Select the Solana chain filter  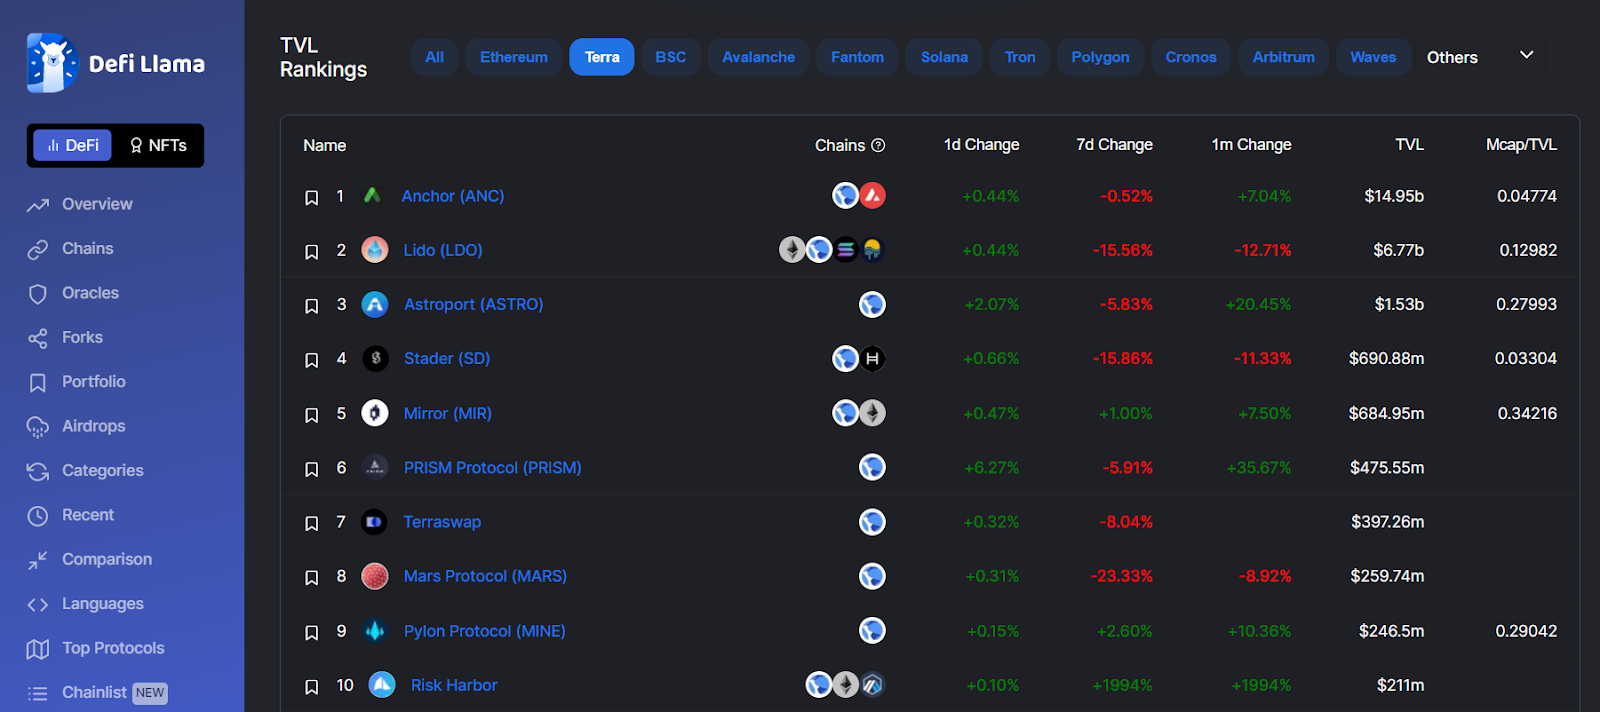point(944,57)
